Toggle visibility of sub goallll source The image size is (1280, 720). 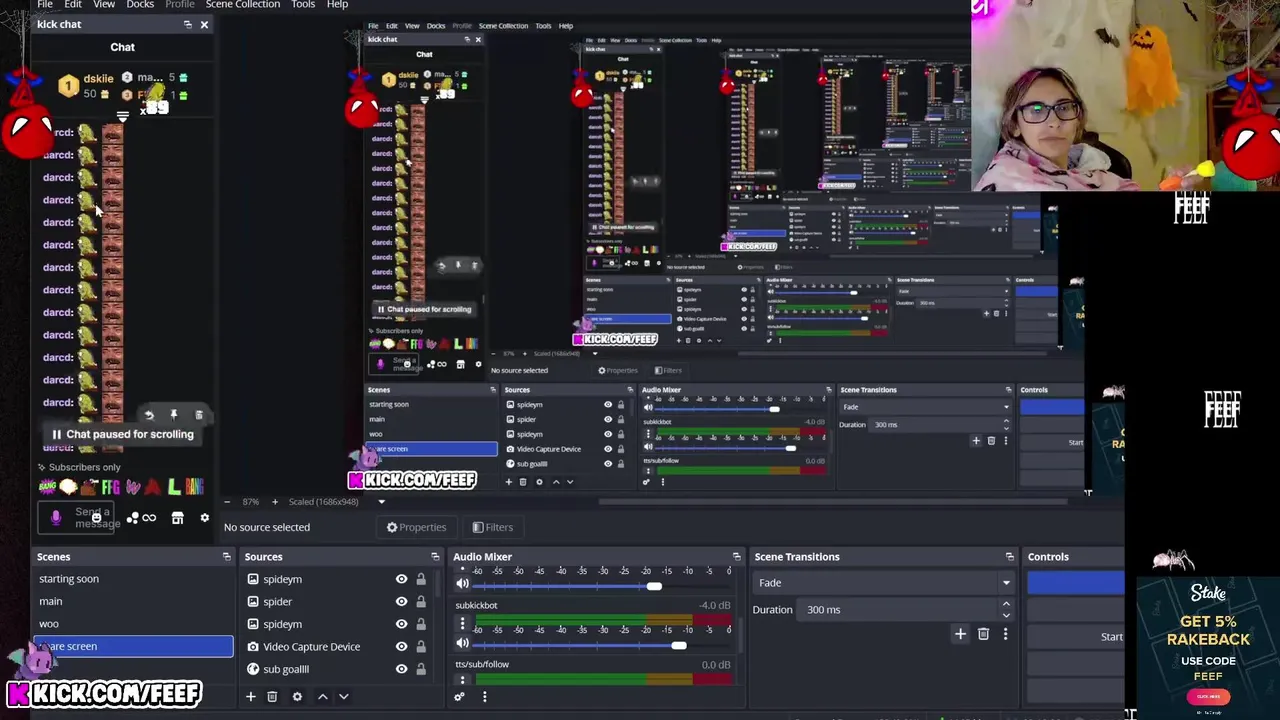(x=401, y=669)
